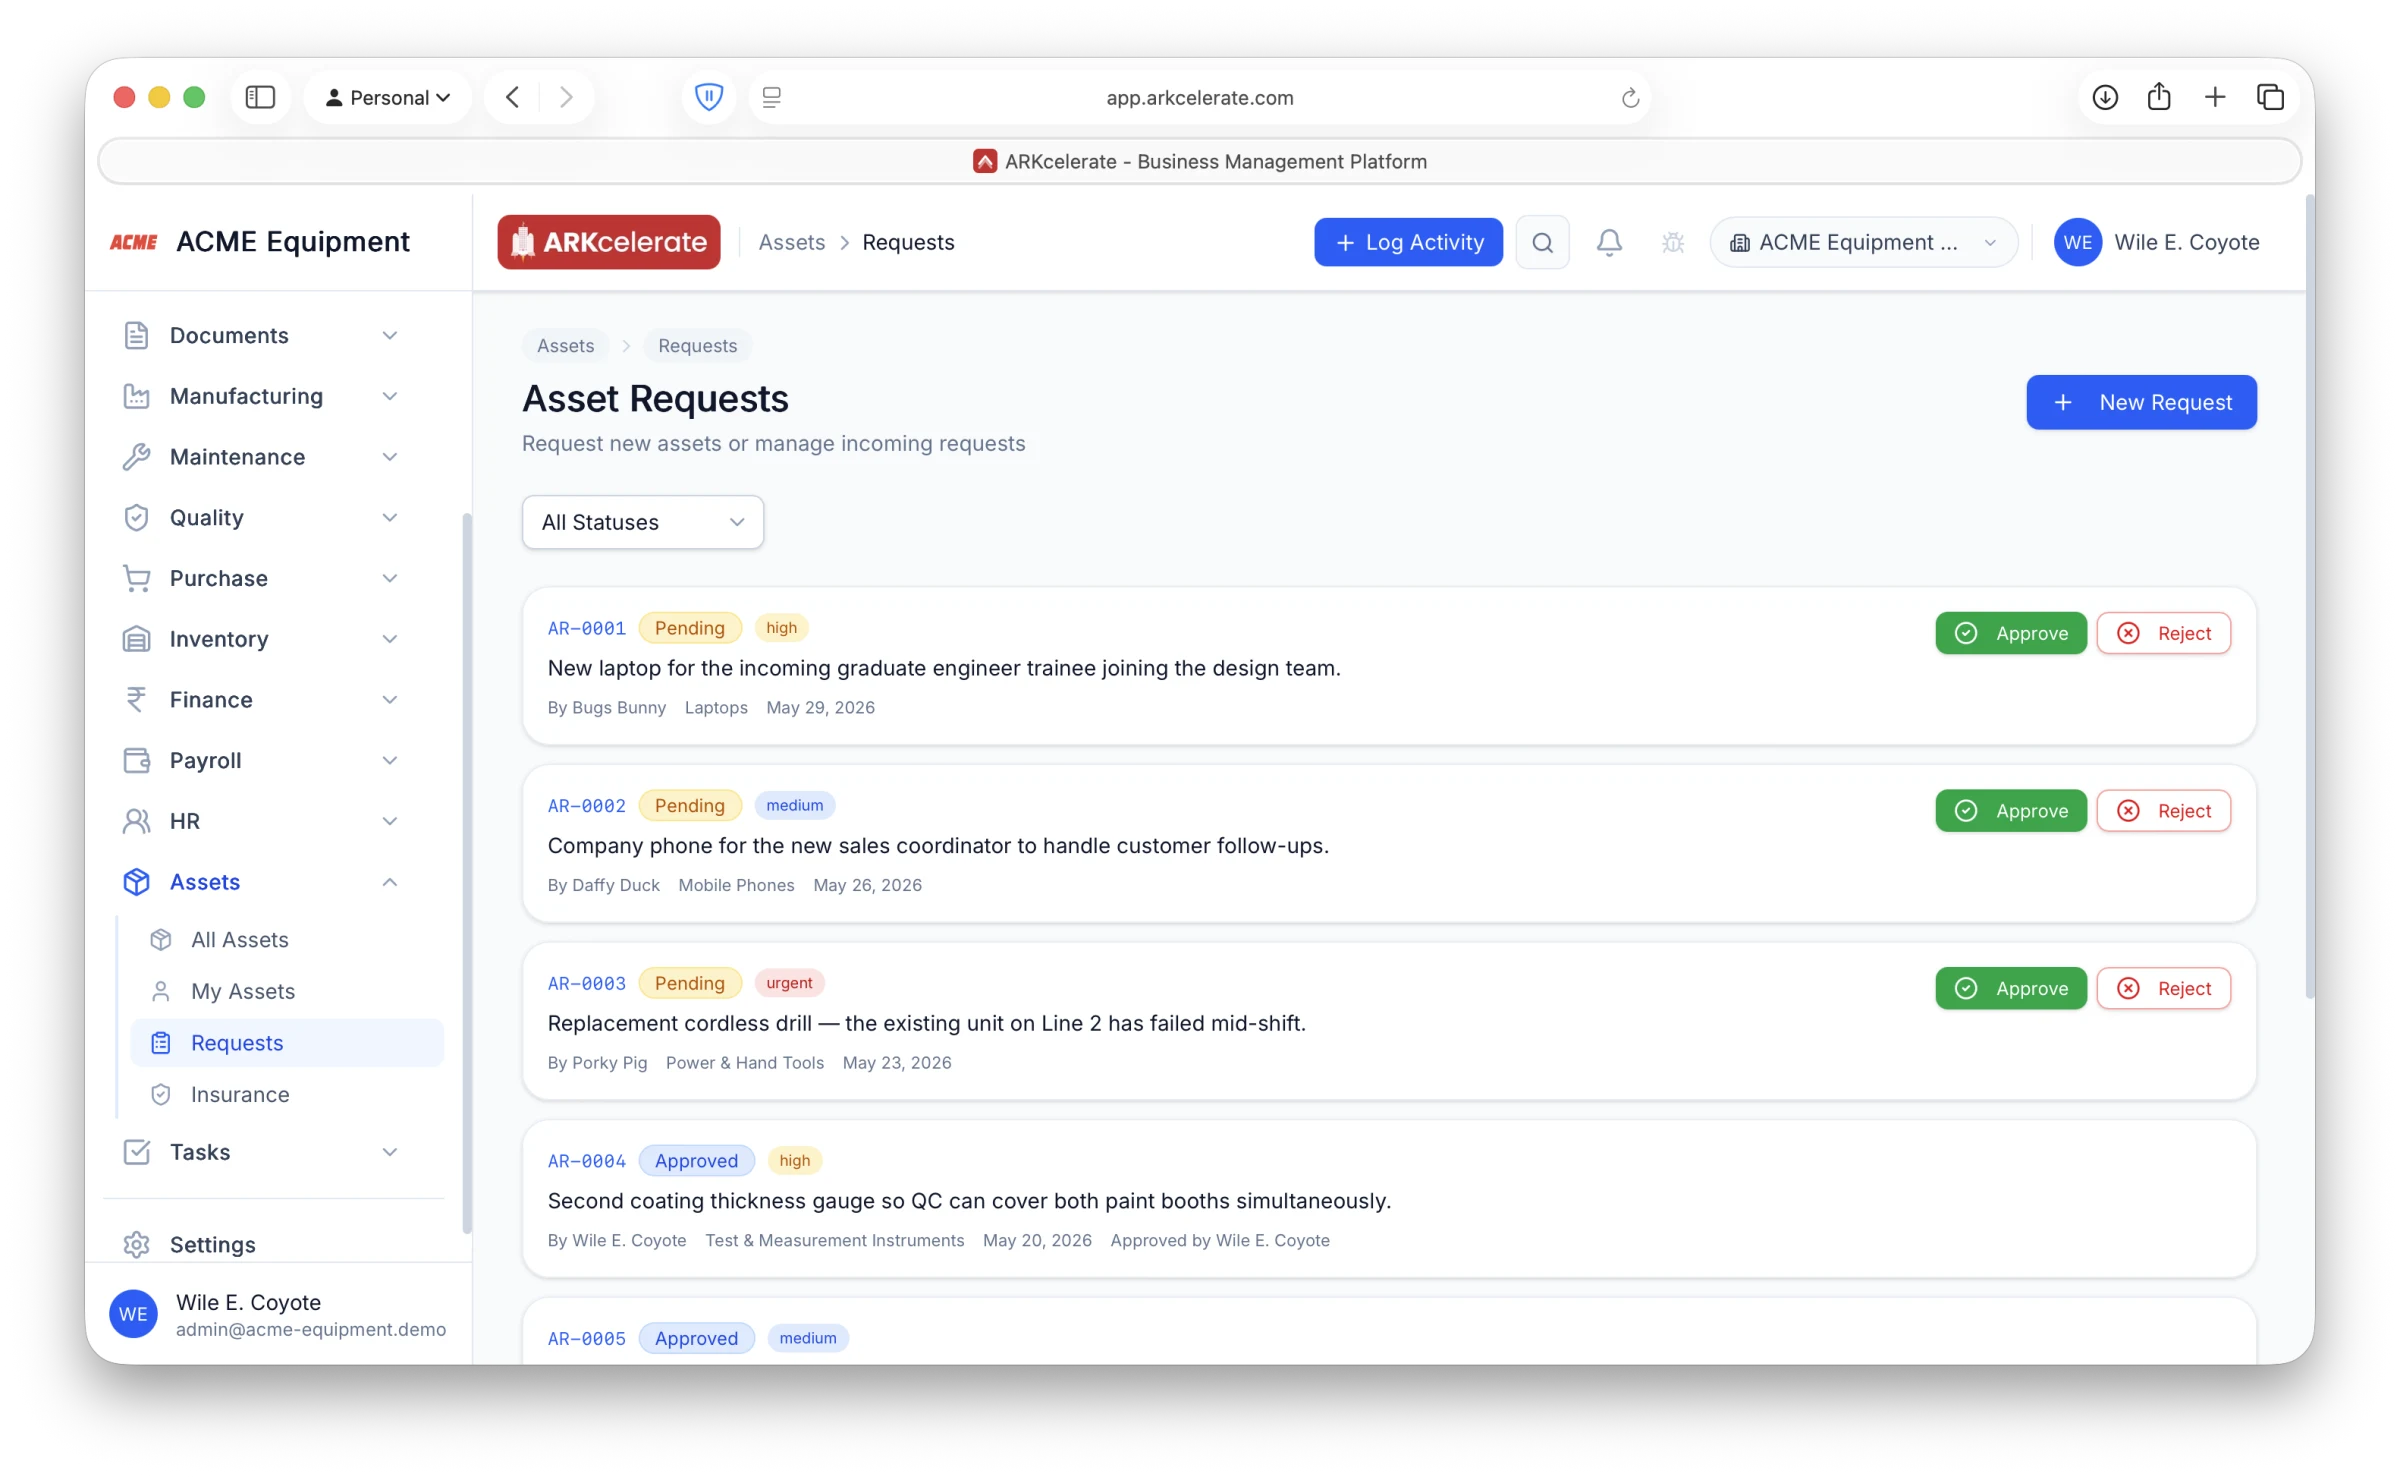Click the WE avatar in the top header

click(x=2077, y=242)
